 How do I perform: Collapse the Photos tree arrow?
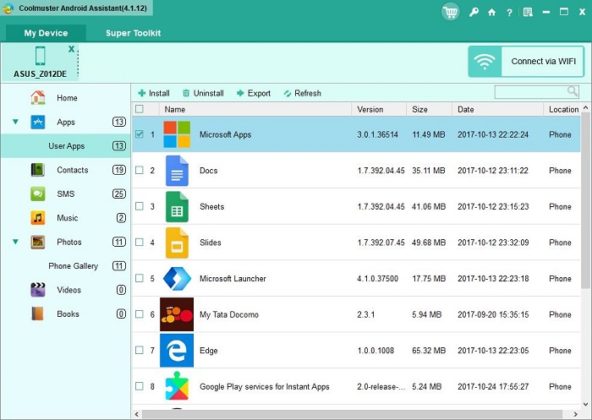coord(15,241)
